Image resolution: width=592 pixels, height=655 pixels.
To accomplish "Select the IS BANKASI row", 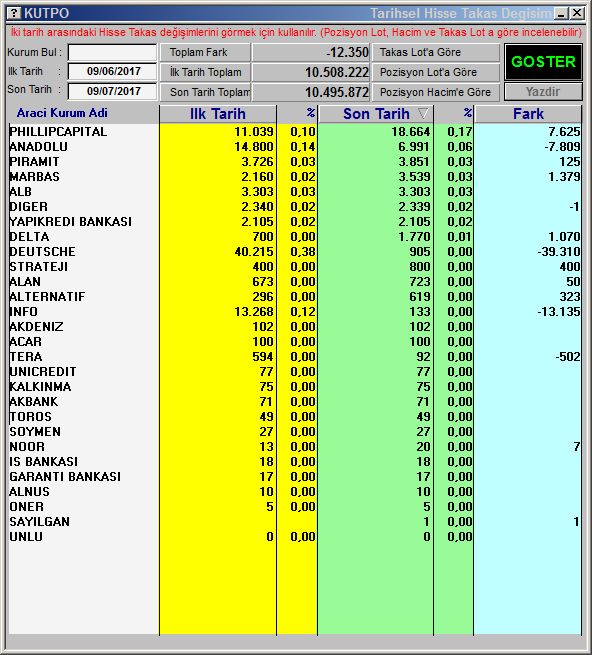I will point(295,462).
